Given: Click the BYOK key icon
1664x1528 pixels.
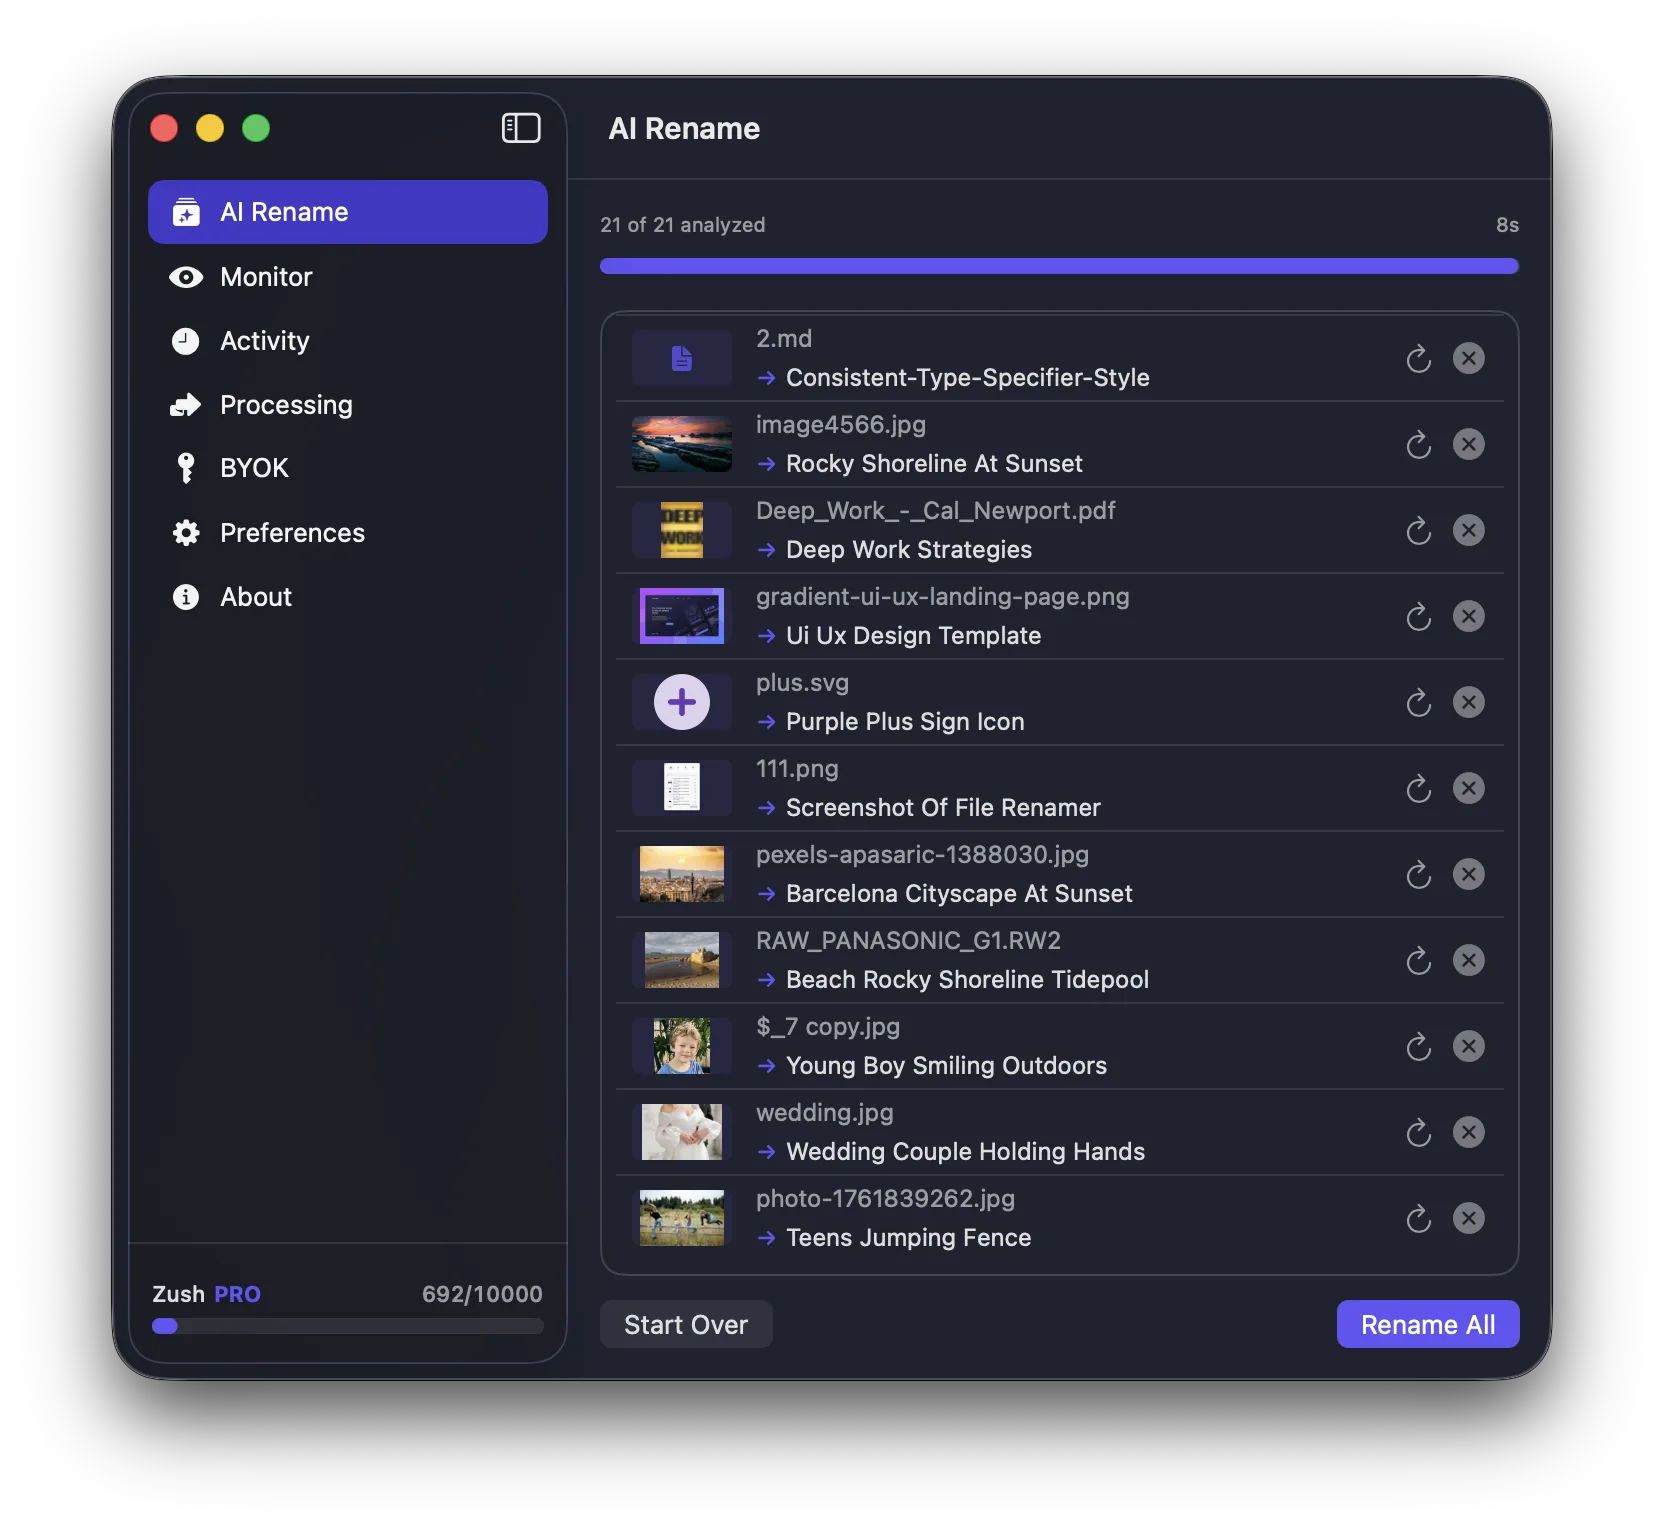Looking at the screenshot, I should tap(186, 468).
